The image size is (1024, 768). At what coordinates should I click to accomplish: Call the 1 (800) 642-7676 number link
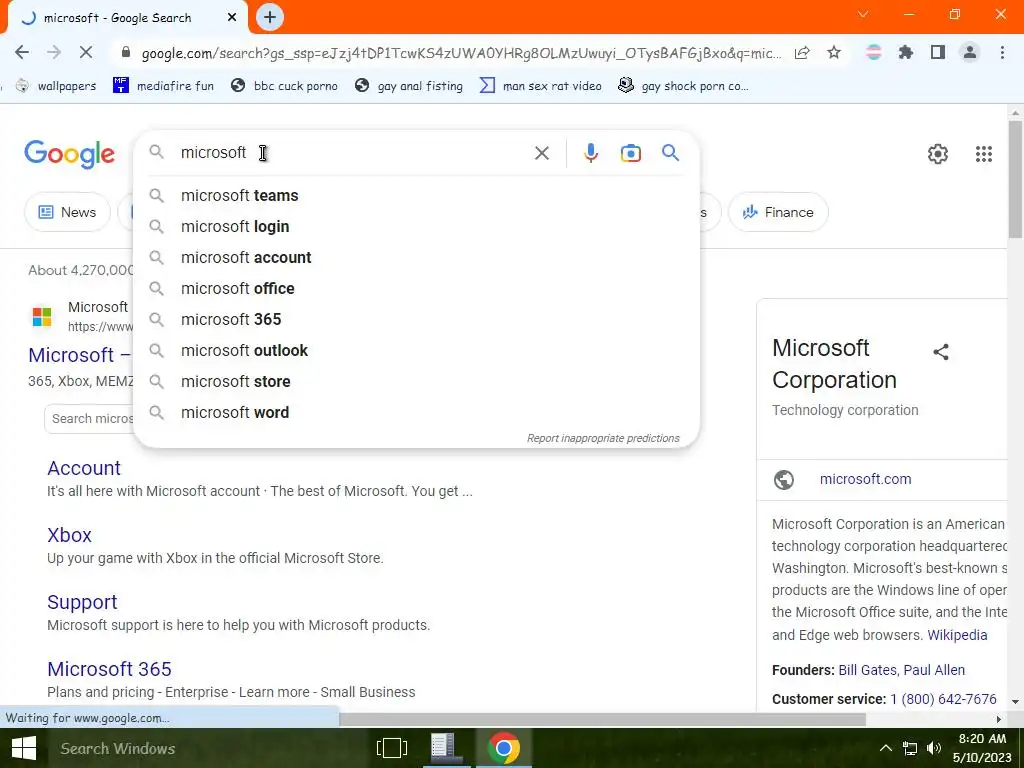tap(943, 699)
